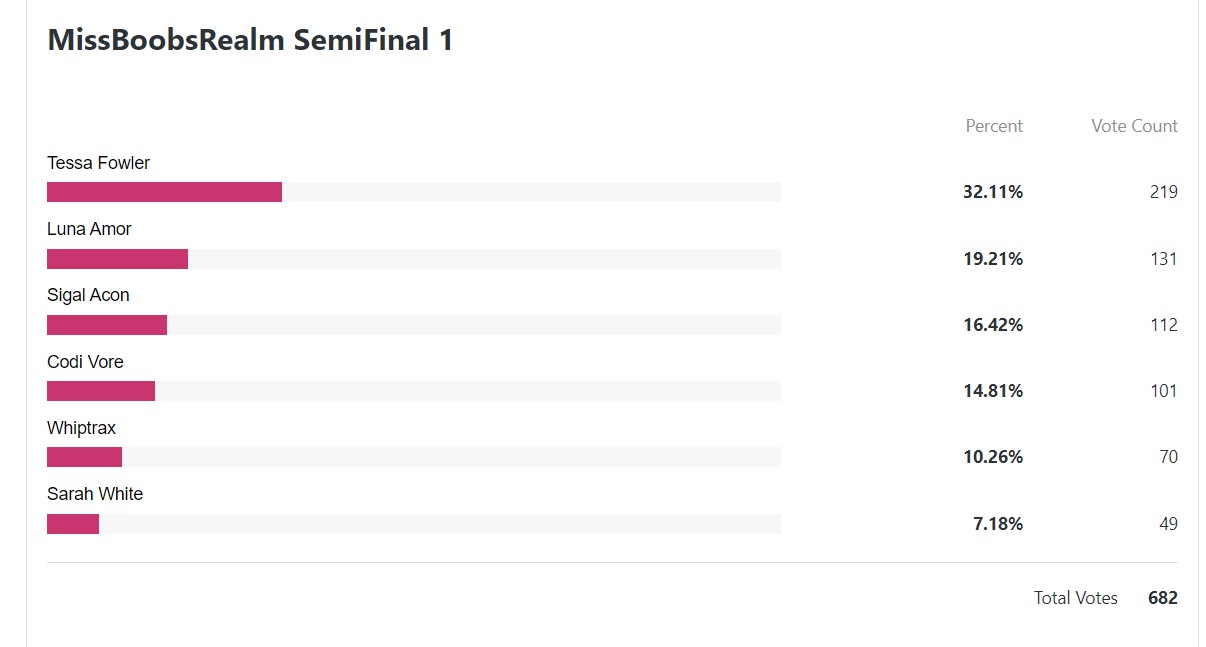Click the MissBoobsRealm SemiFinal 1 heading

[x=250, y=40]
